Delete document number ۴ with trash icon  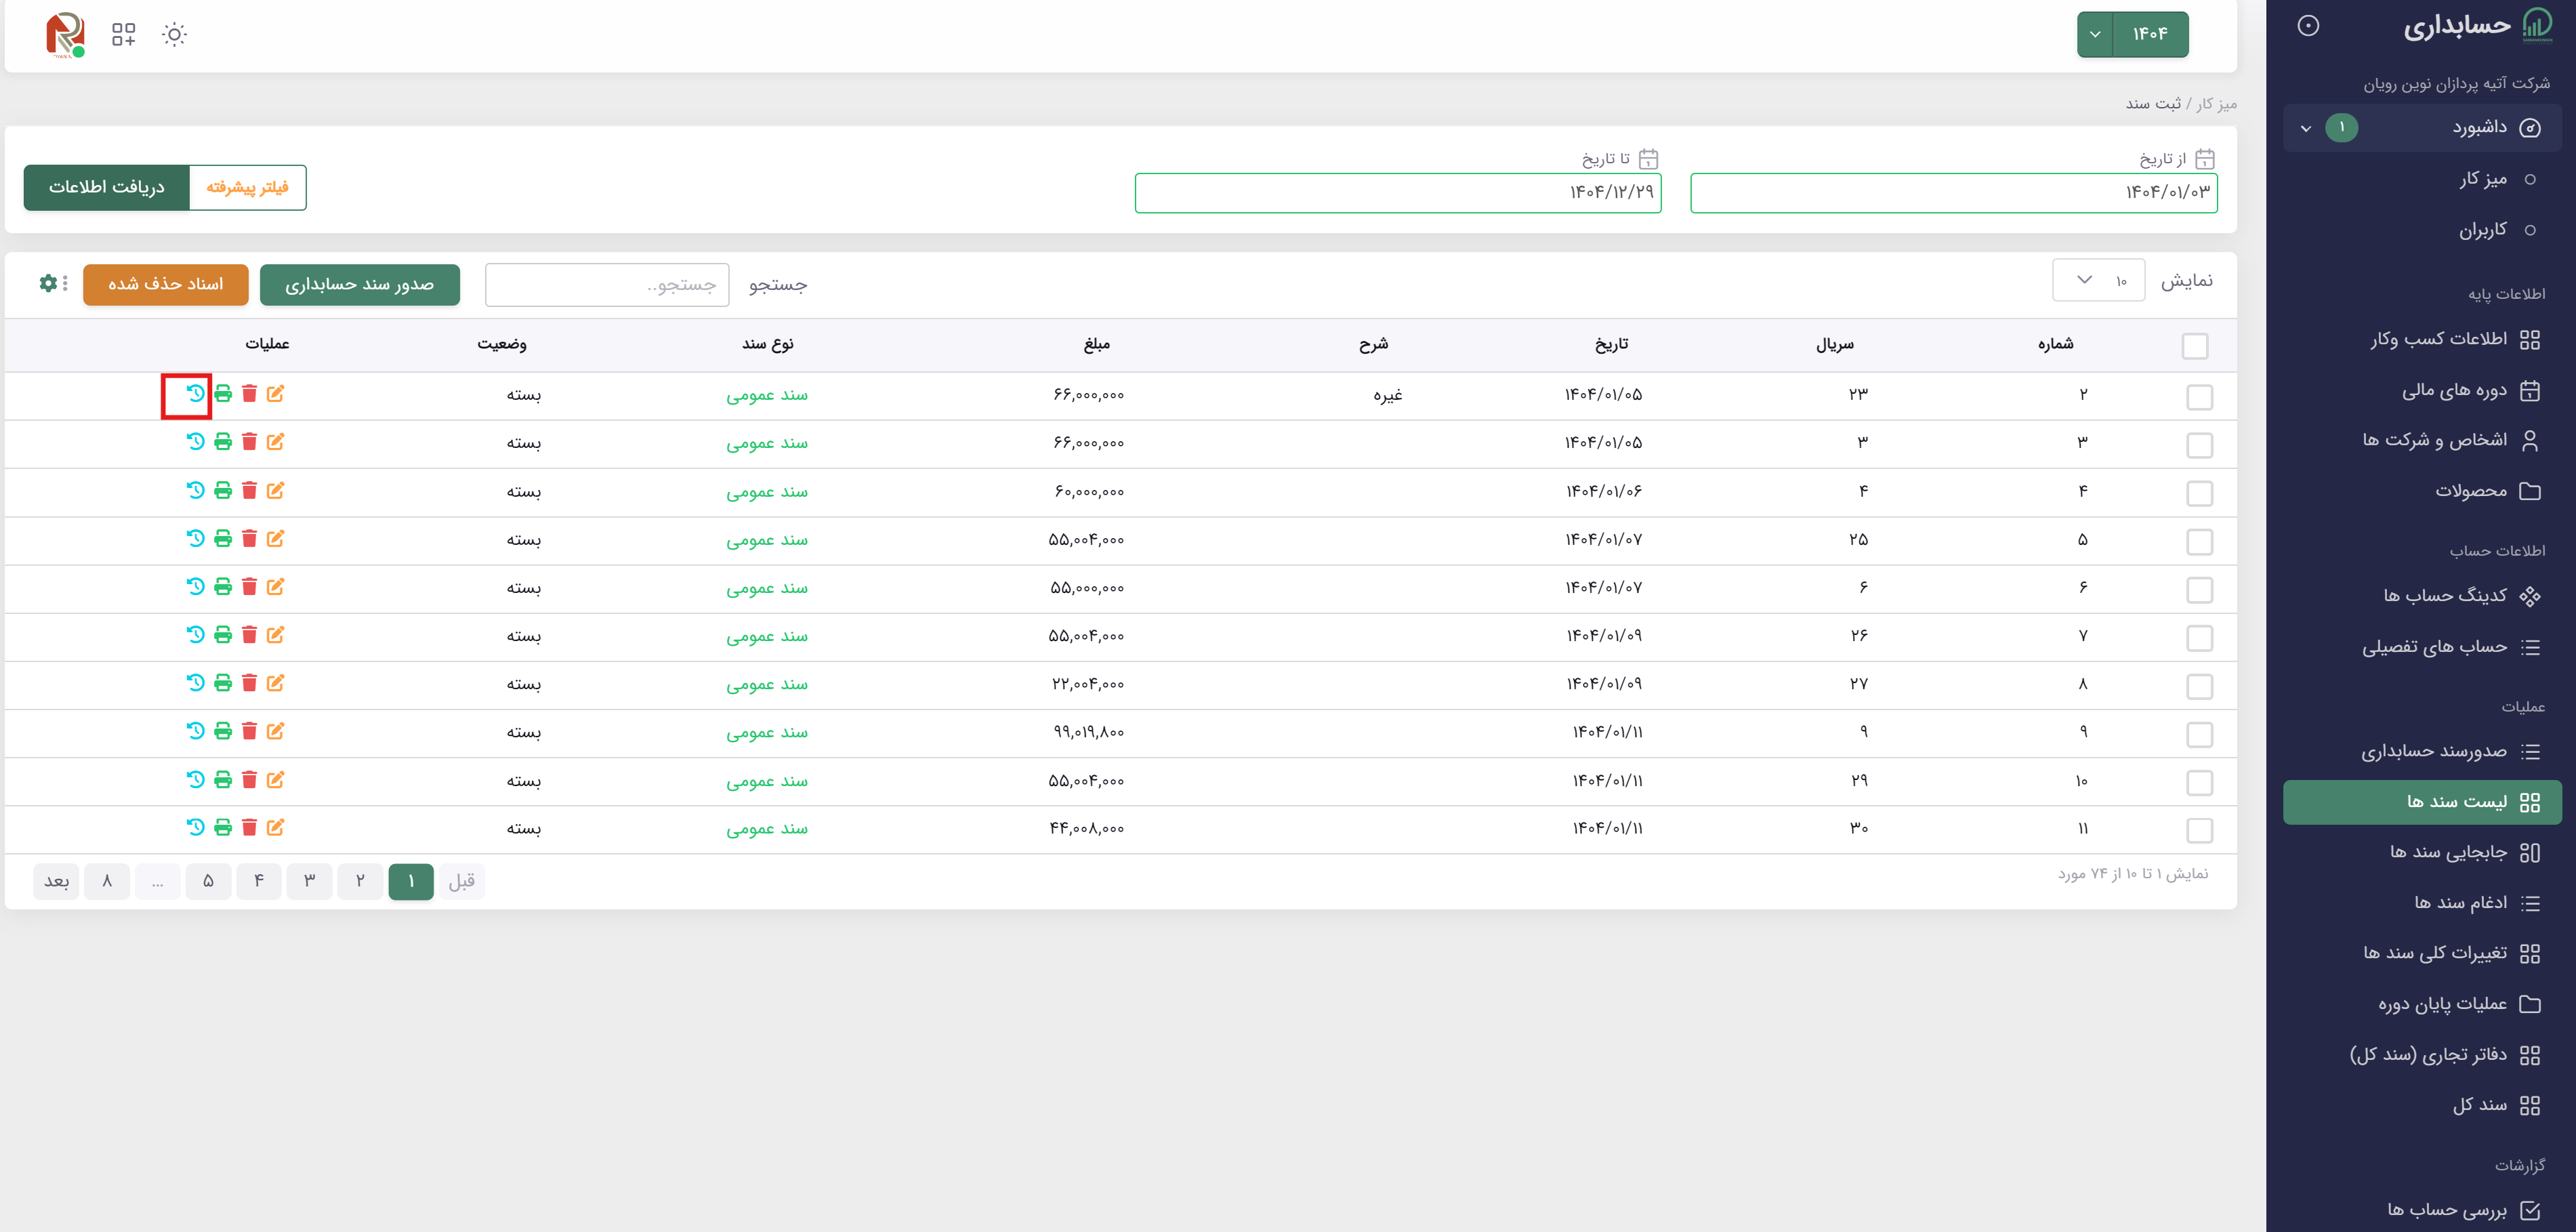click(x=249, y=490)
